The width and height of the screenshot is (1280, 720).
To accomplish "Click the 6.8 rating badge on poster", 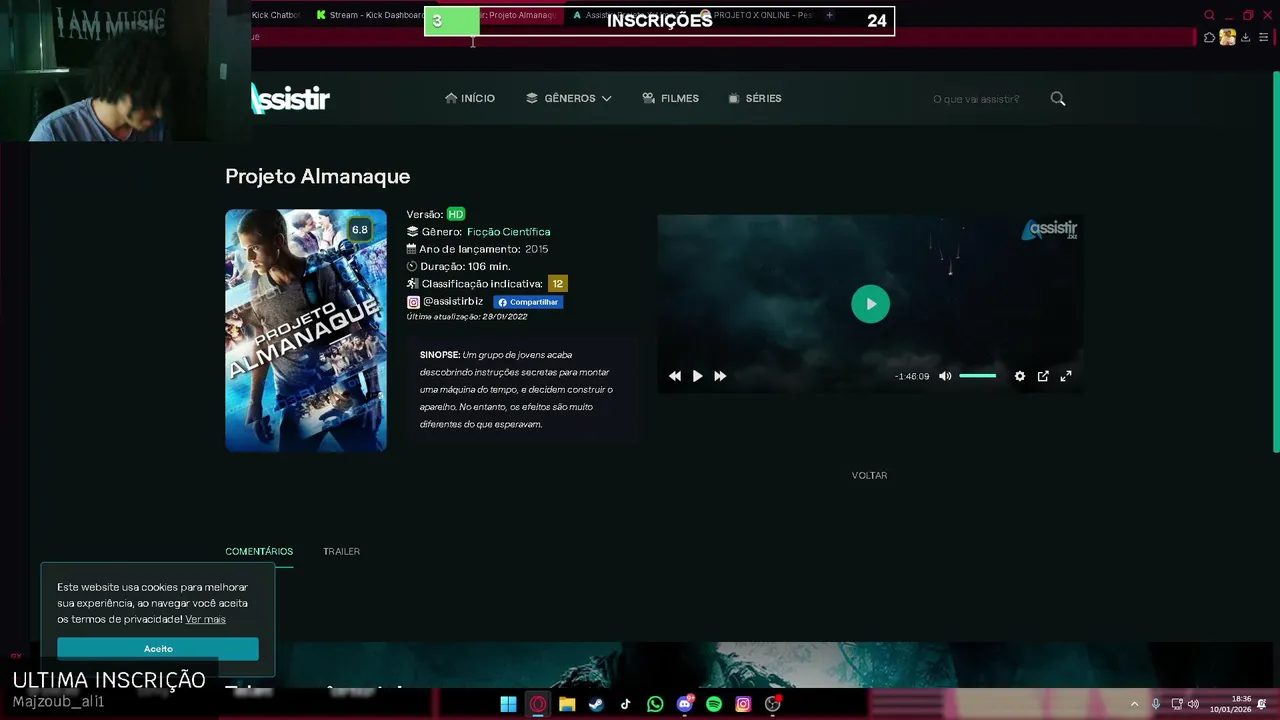I will click(x=359, y=230).
